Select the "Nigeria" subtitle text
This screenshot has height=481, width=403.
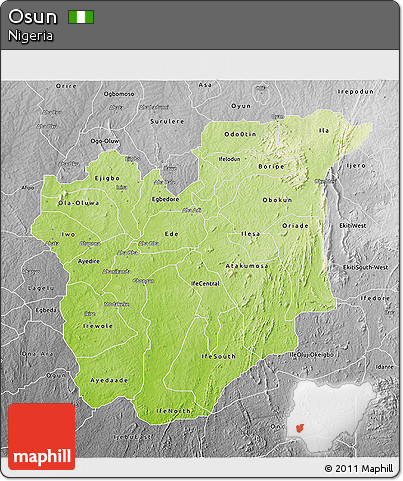pyautogui.click(x=30, y=36)
